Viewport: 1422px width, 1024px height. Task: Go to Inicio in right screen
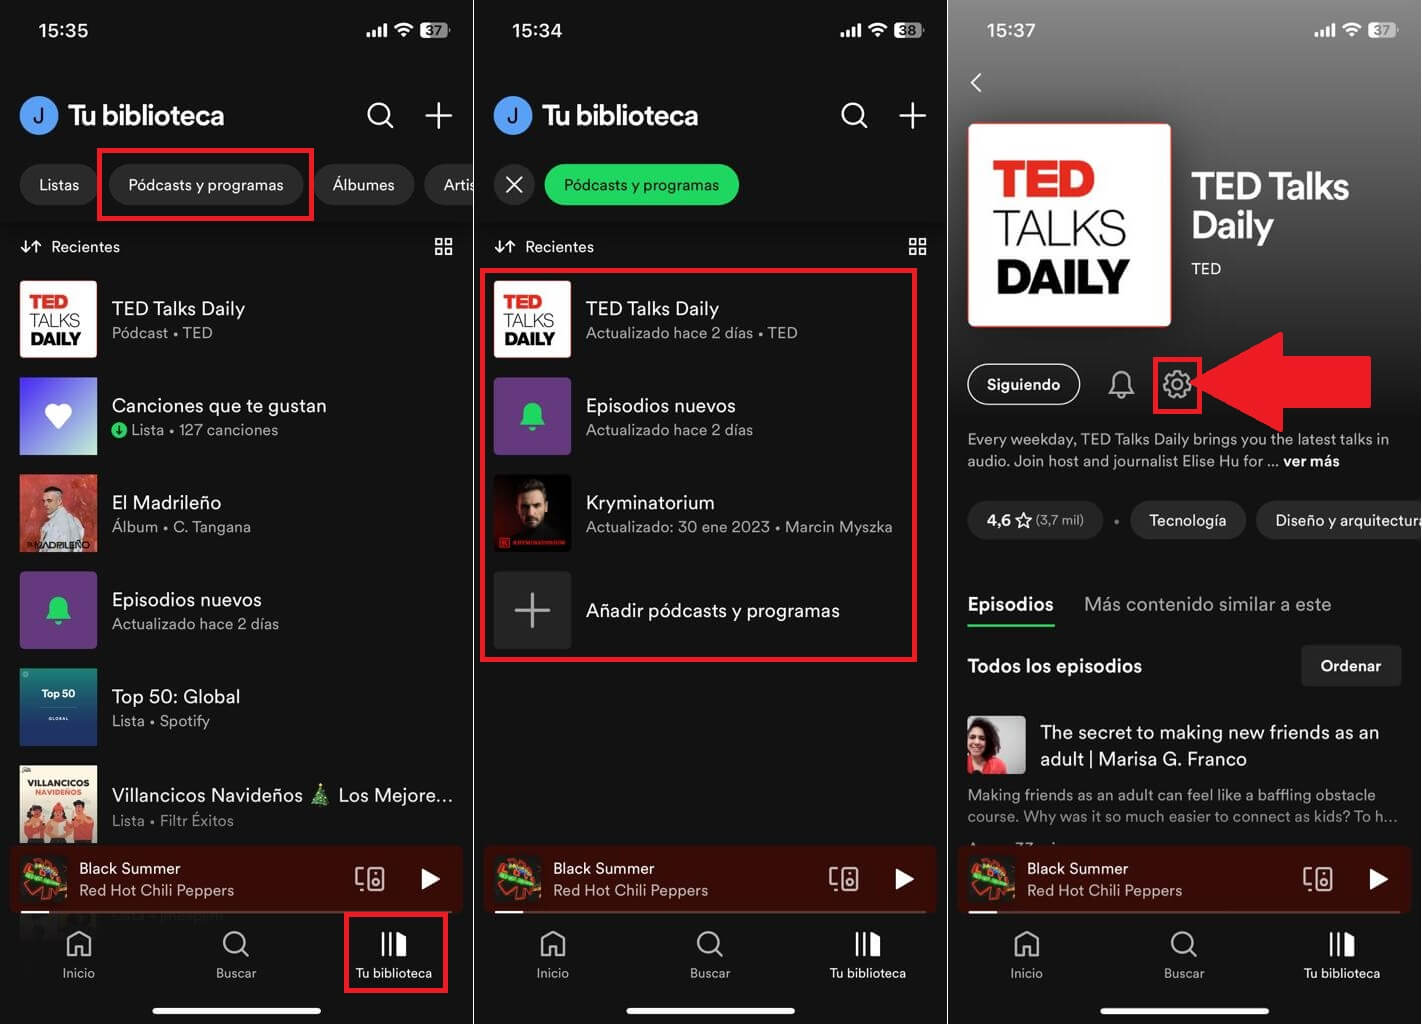[1027, 955]
